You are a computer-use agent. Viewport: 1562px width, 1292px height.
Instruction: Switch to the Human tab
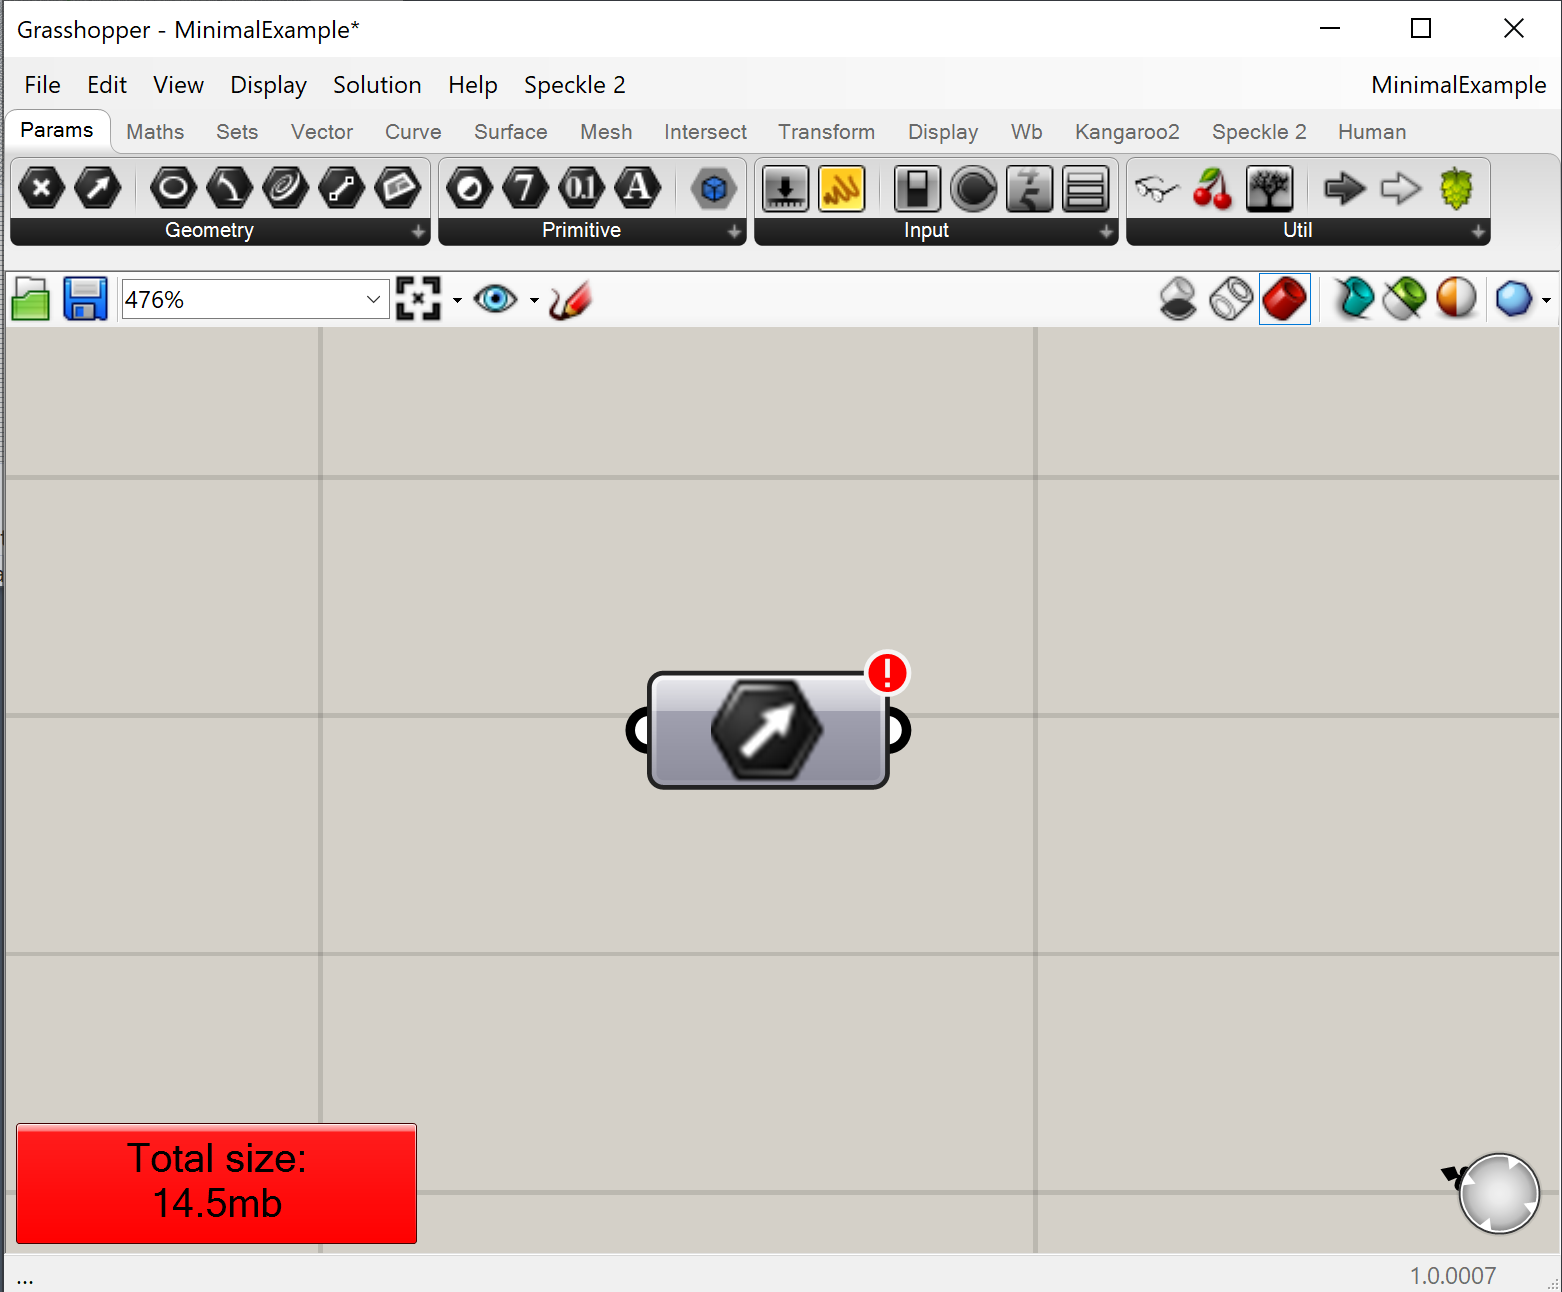click(x=1372, y=132)
